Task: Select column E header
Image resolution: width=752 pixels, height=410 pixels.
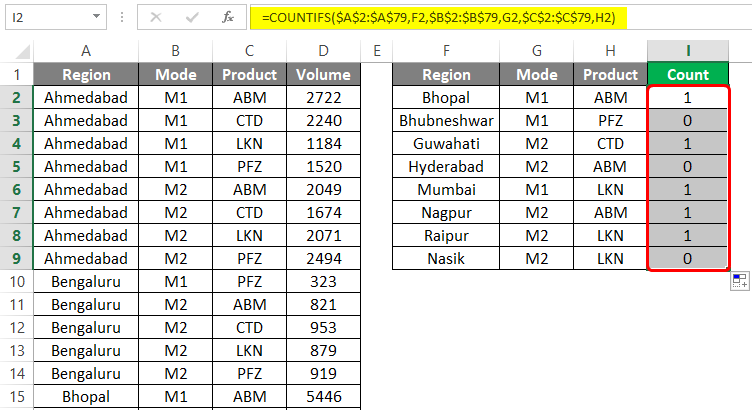Action: [x=376, y=51]
